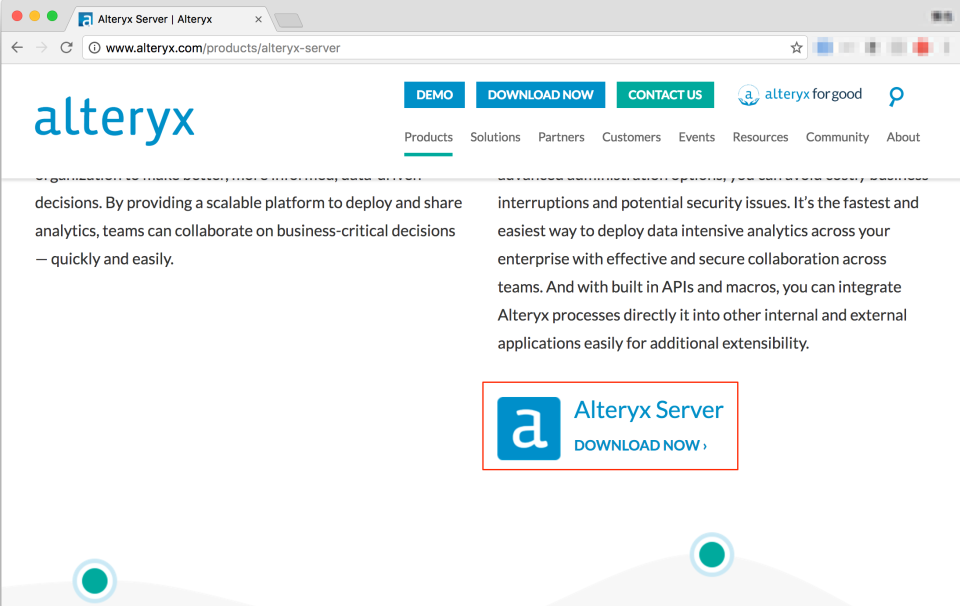Viewport: 960px width, 606px height.
Task: Click the DEMO button
Action: (x=434, y=94)
